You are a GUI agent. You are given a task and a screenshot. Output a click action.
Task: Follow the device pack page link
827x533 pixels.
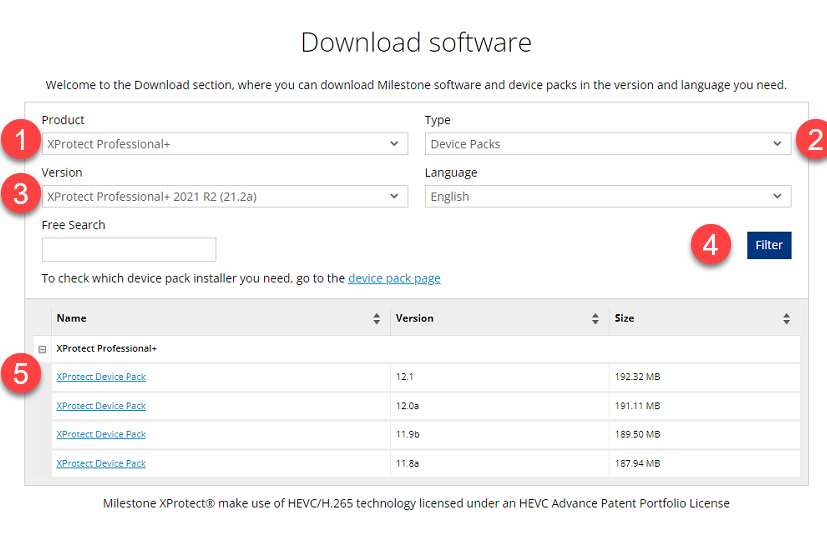click(x=394, y=278)
